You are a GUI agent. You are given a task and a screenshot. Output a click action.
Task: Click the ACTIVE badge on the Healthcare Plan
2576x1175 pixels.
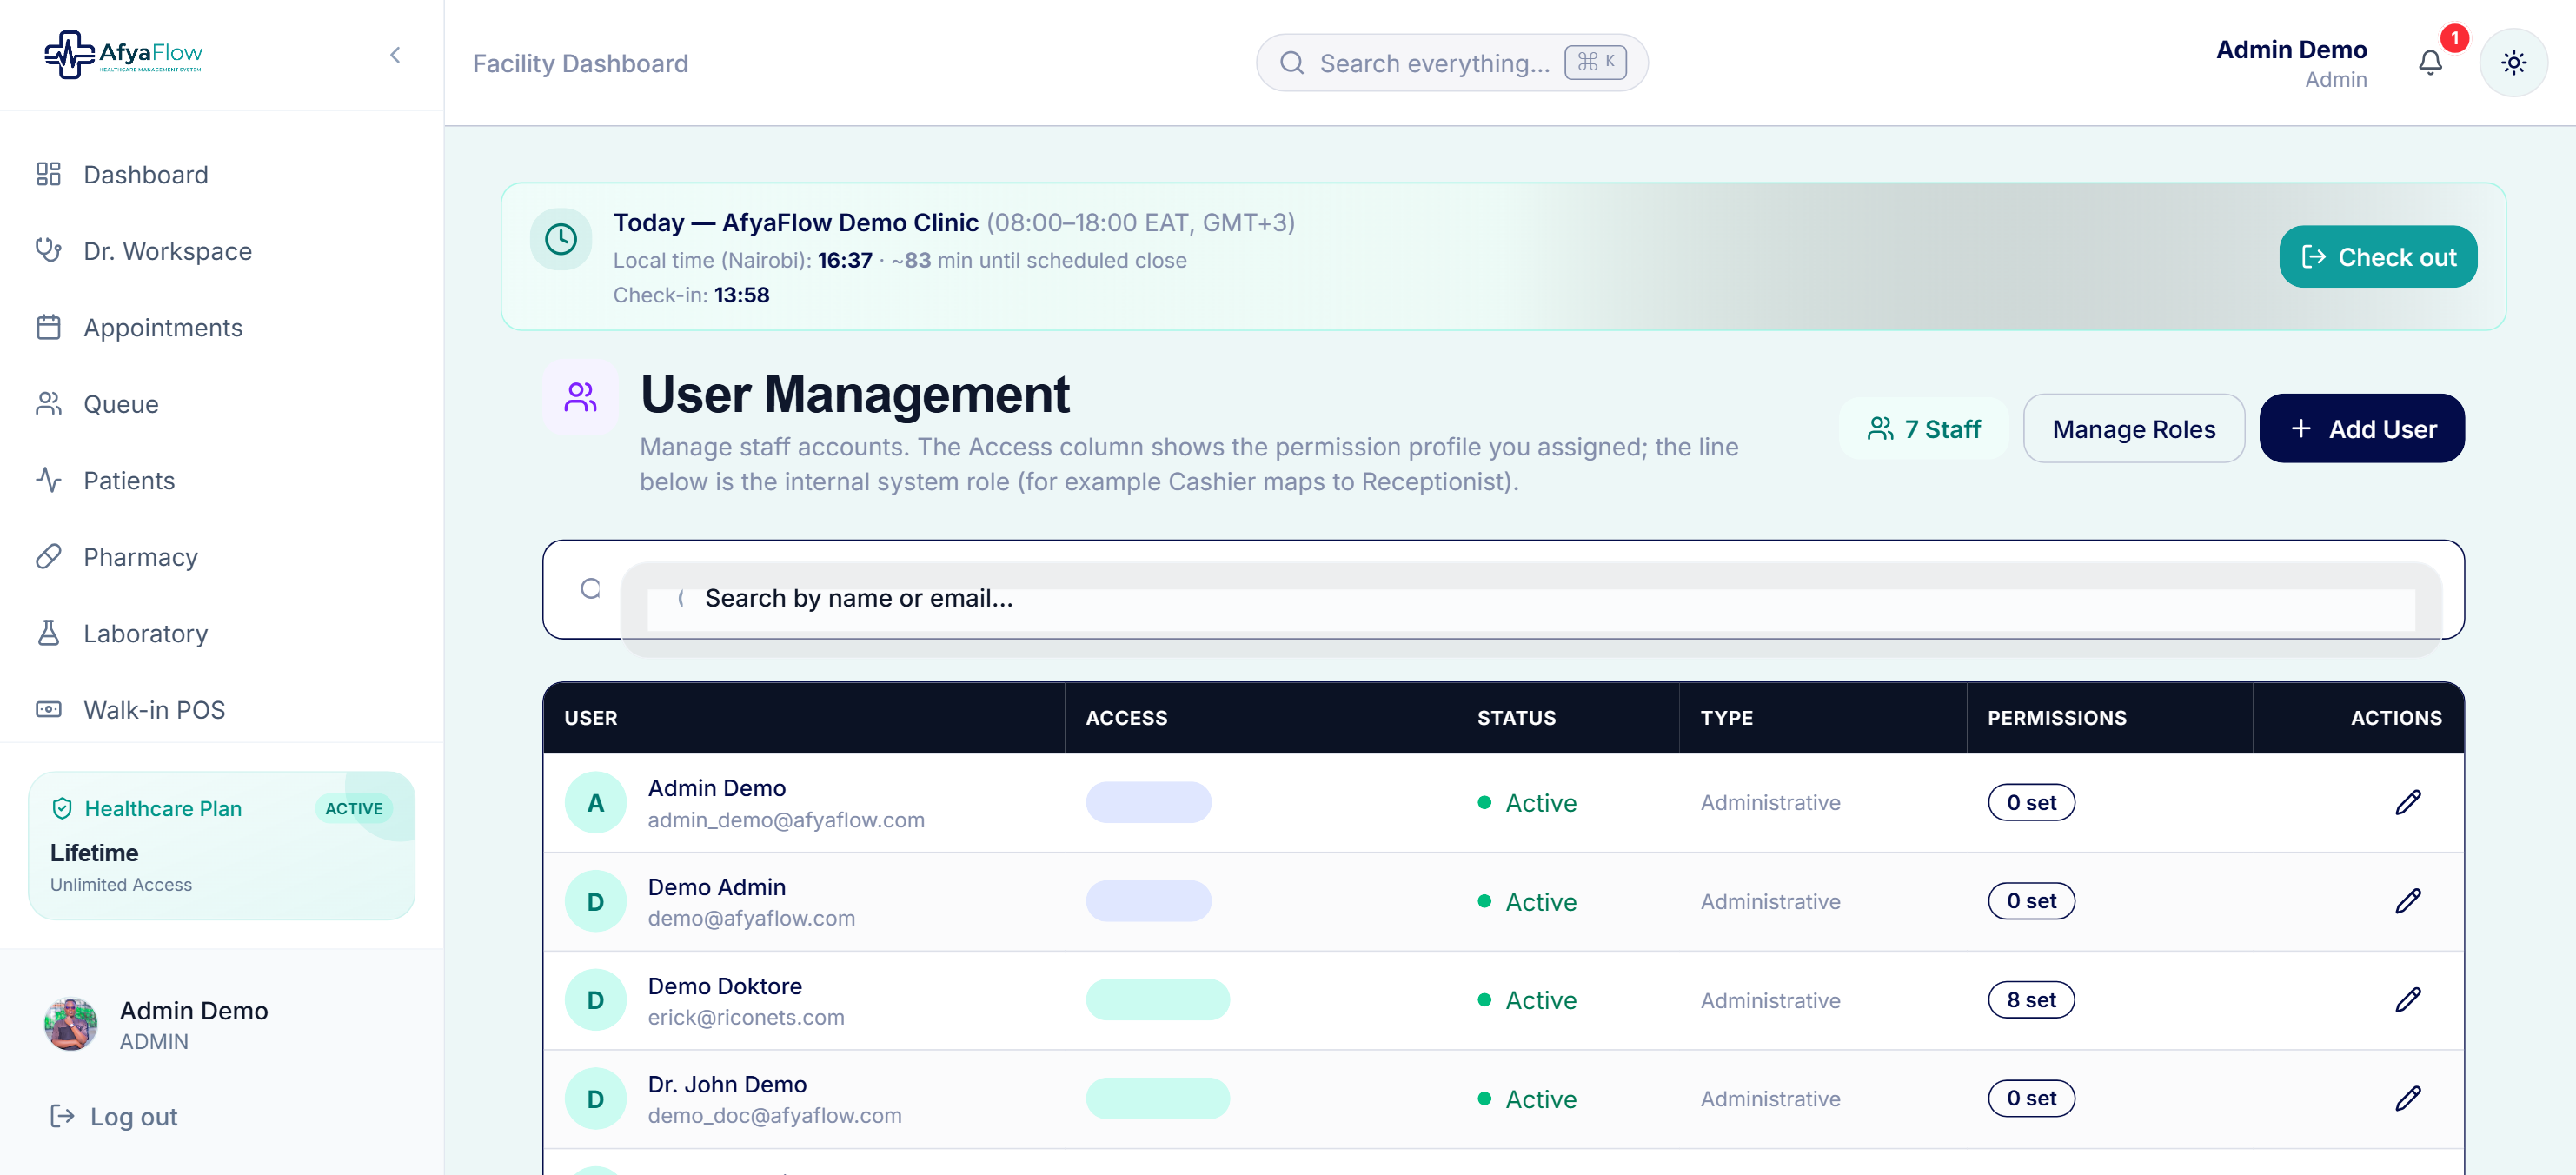pos(354,809)
